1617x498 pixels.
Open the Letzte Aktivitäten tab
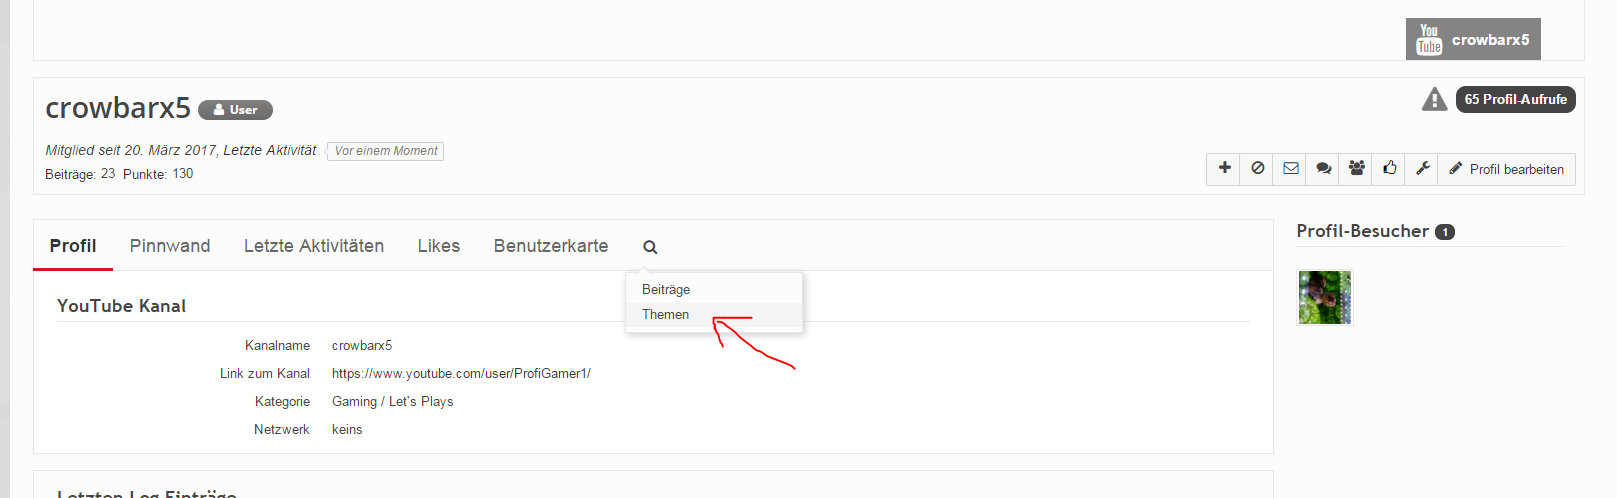pyautogui.click(x=314, y=246)
